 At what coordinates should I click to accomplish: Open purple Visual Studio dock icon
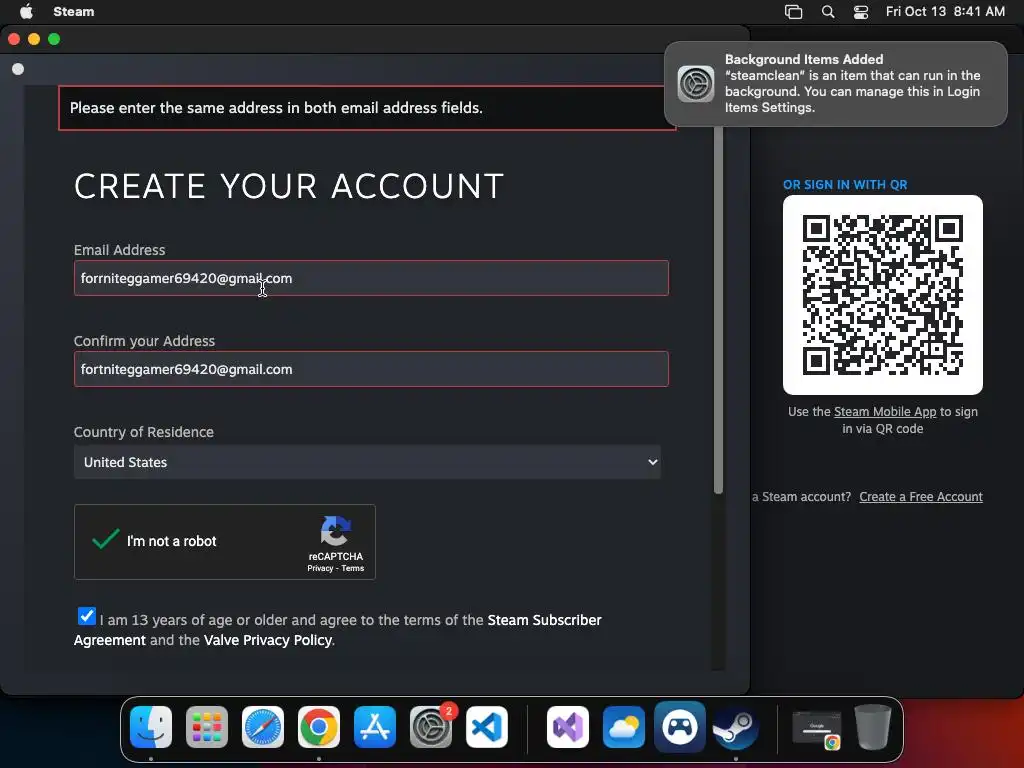pos(568,727)
